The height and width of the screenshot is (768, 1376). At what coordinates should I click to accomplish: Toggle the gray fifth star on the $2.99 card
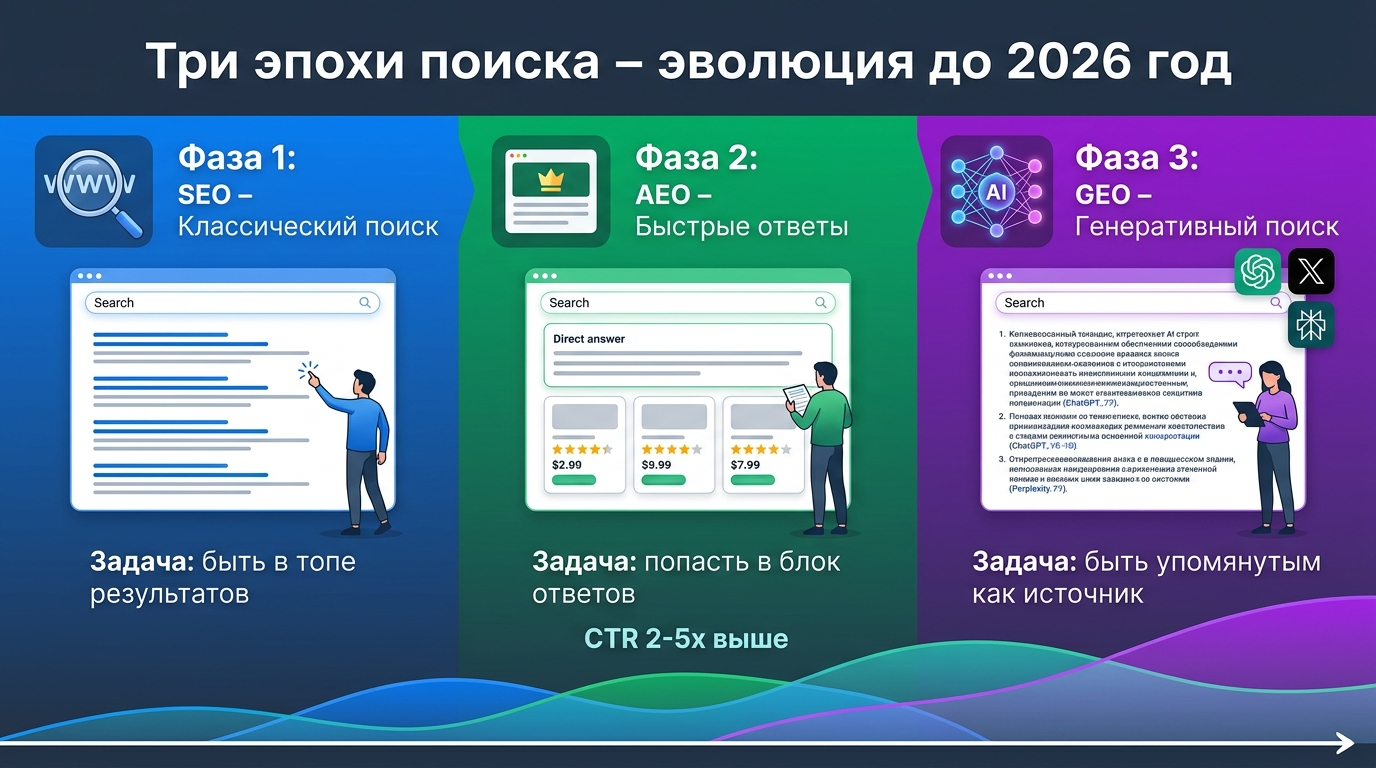(607, 447)
